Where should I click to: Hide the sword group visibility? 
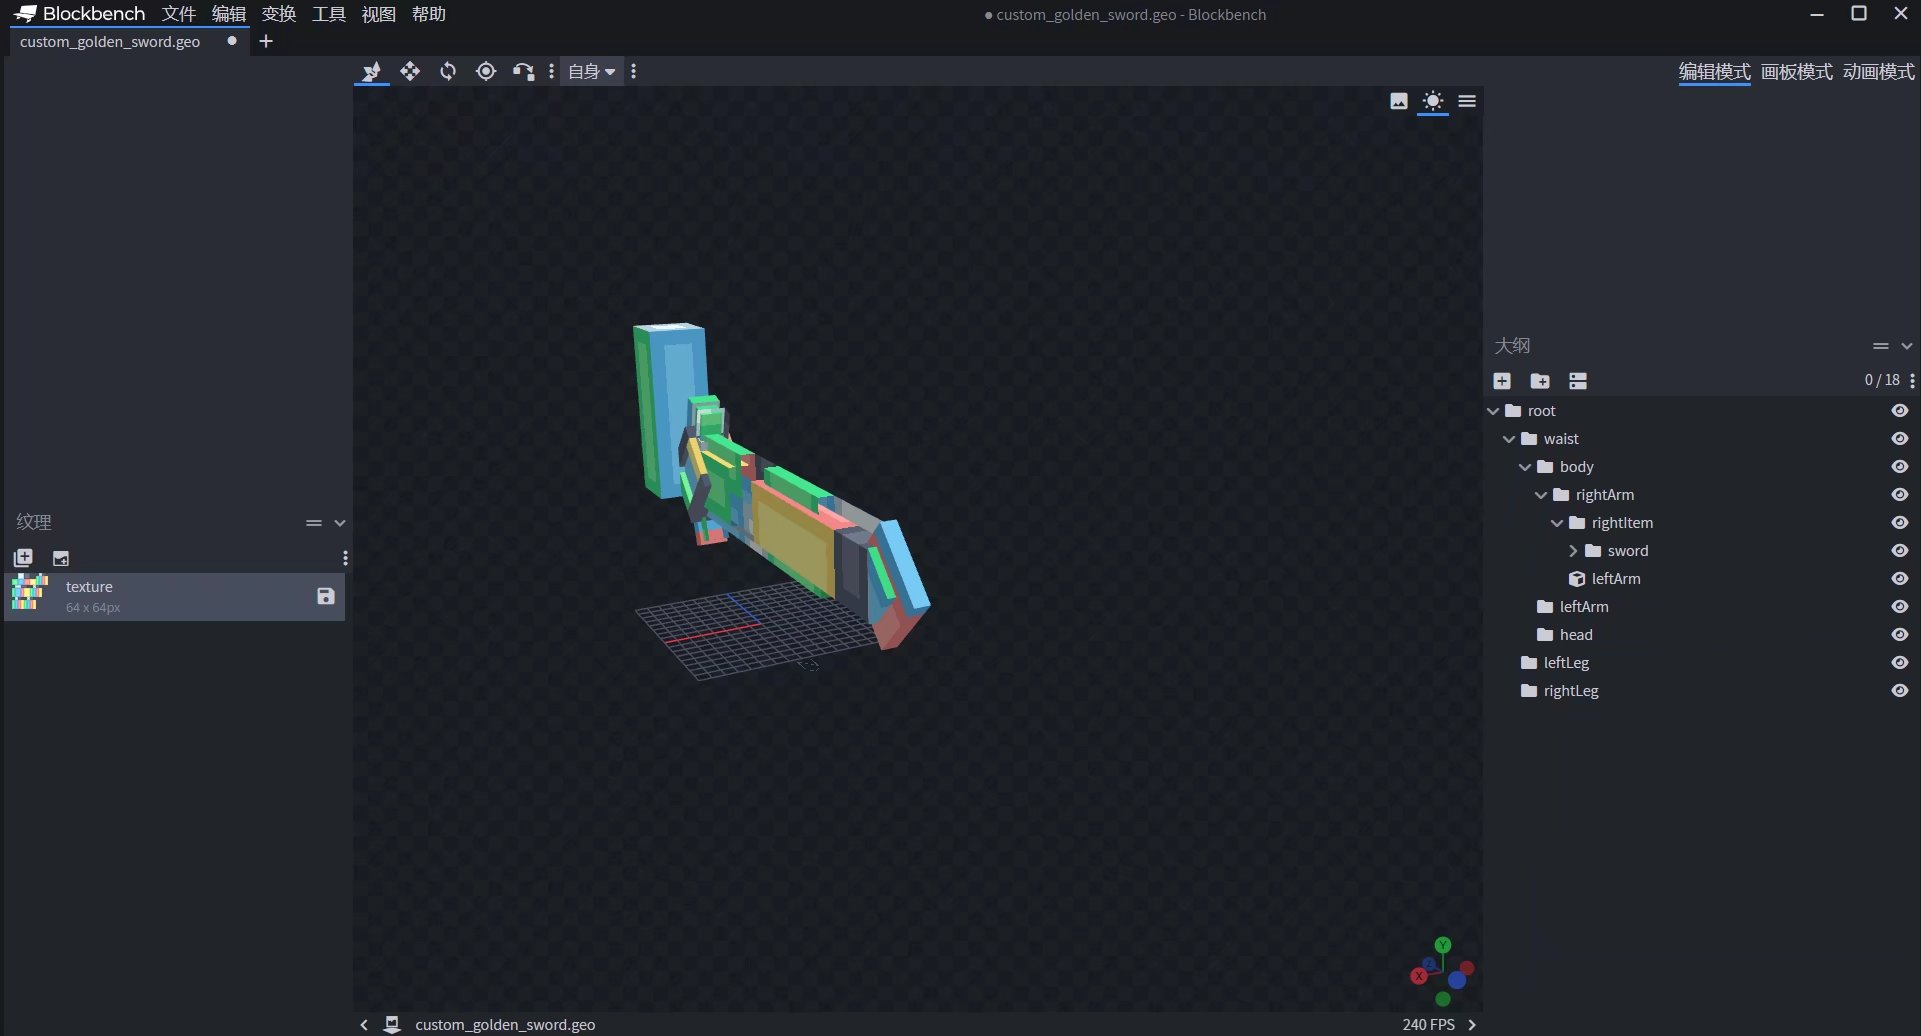coord(1900,551)
